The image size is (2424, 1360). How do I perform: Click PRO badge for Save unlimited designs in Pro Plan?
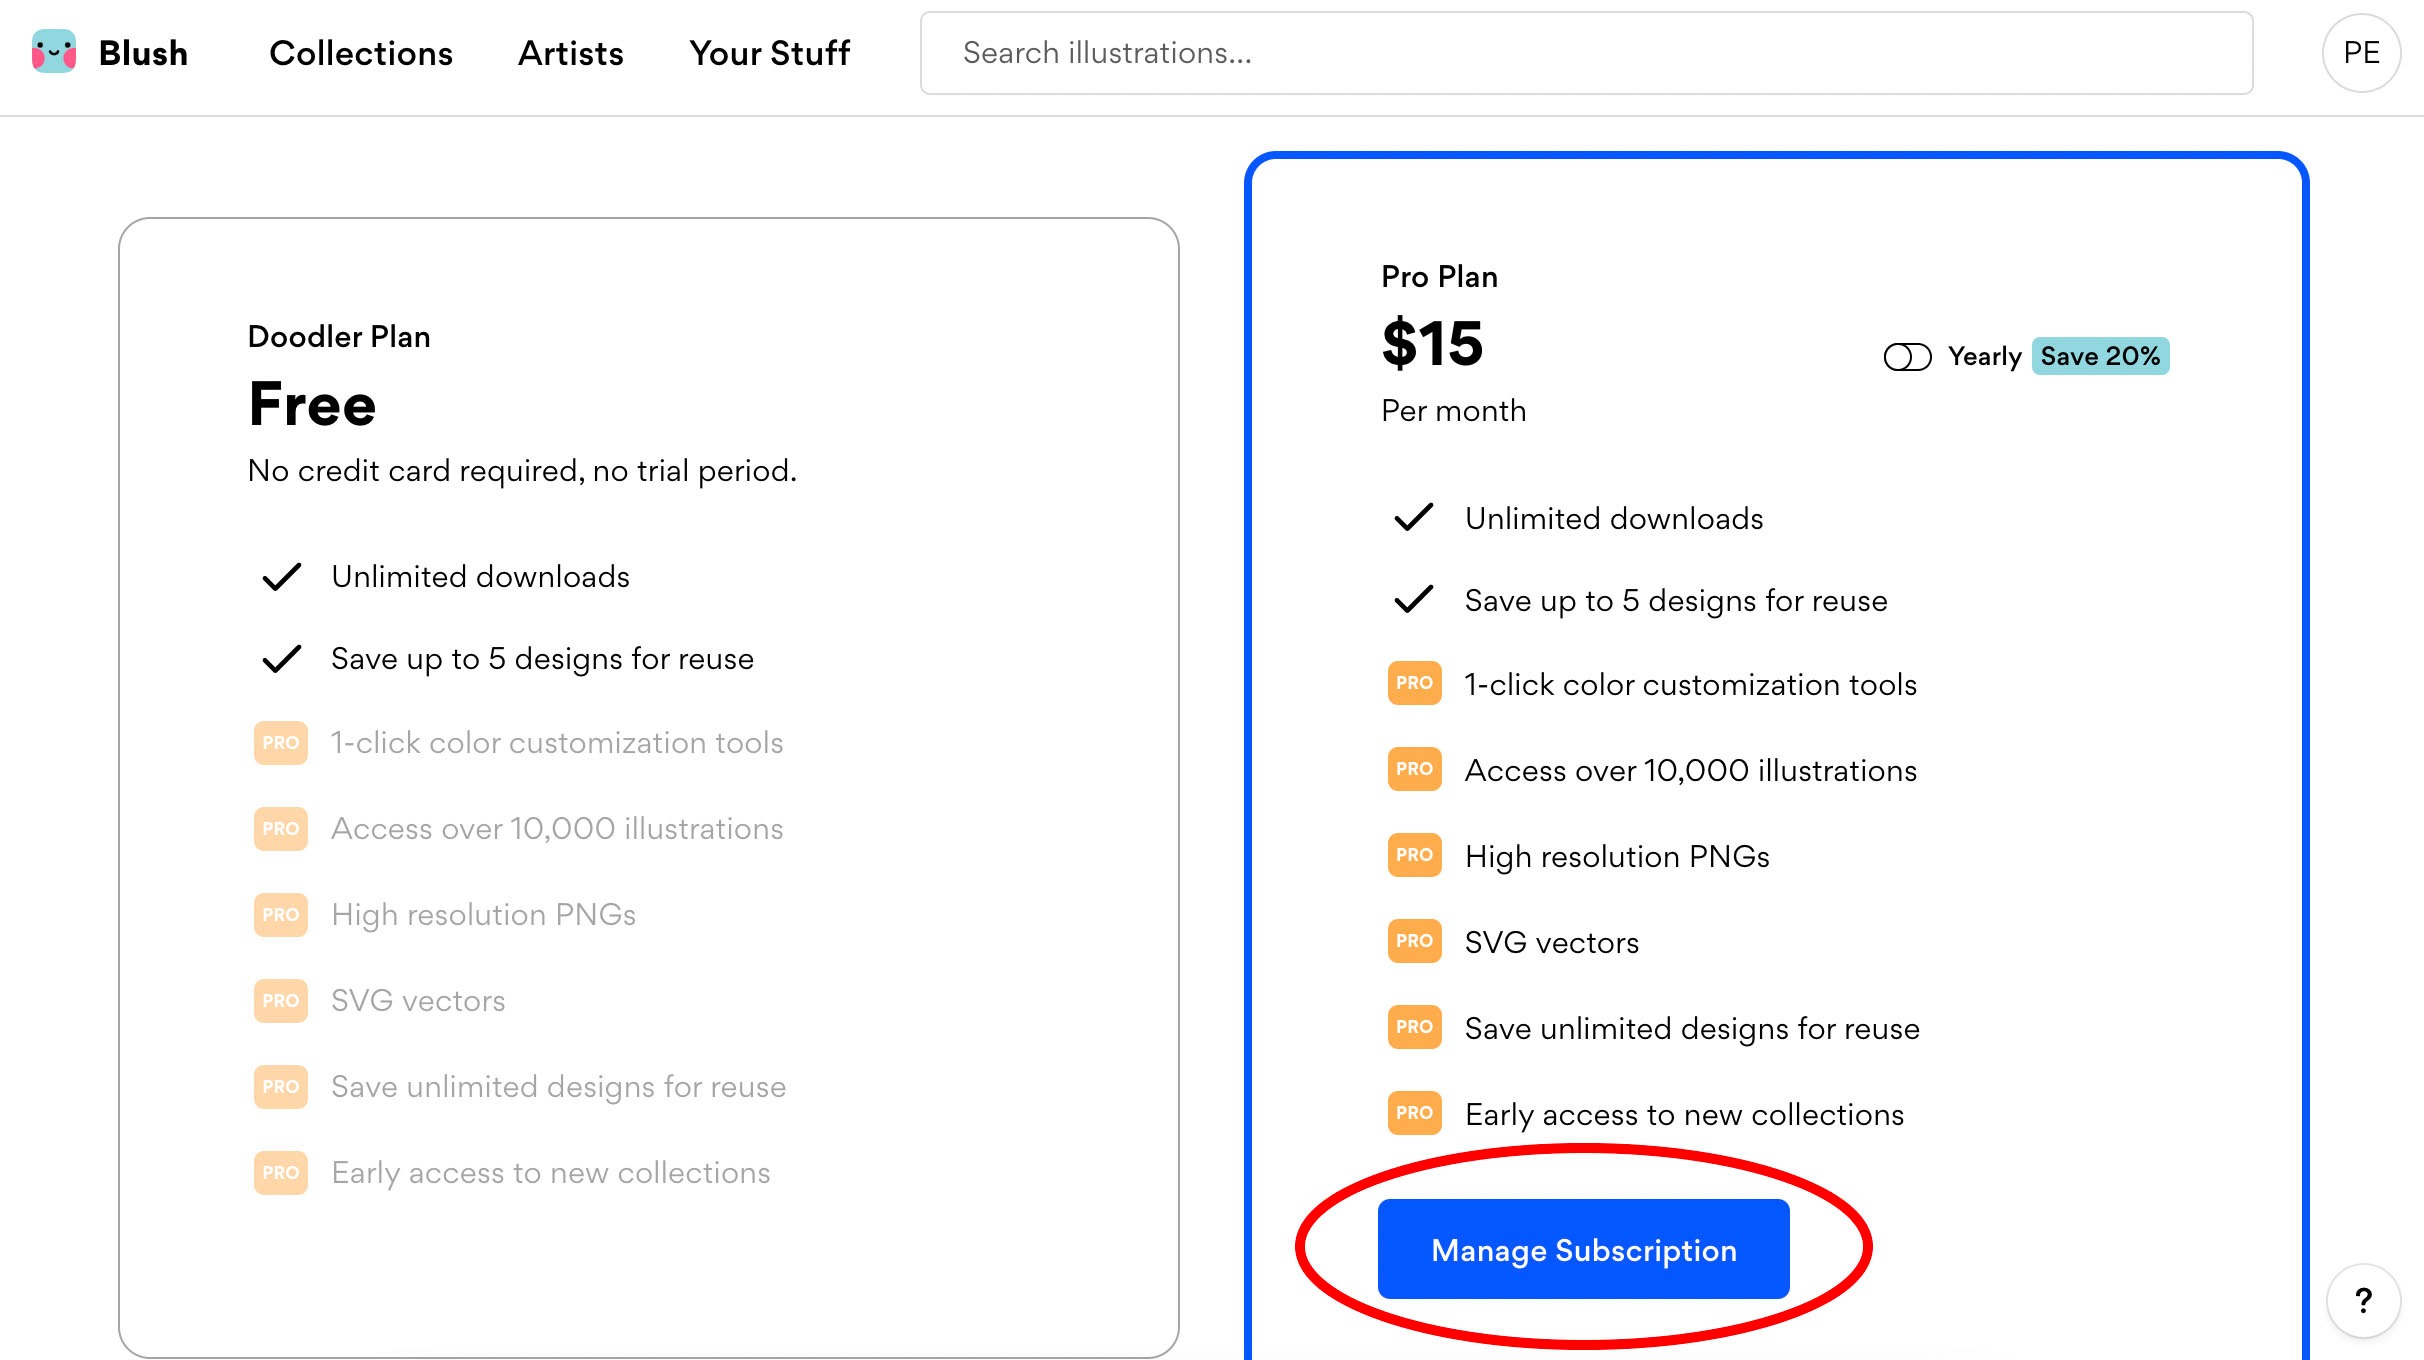click(1414, 1027)
